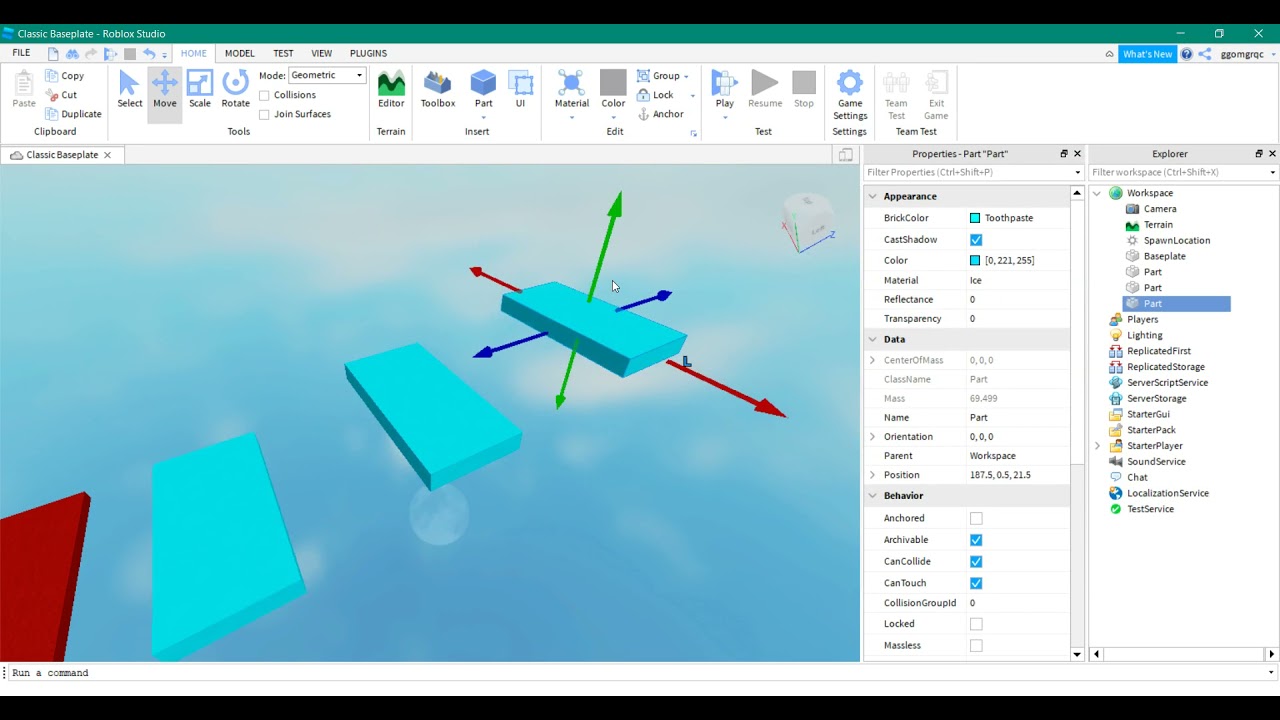Open the PLUGINS tab

(x=368, y=53)
